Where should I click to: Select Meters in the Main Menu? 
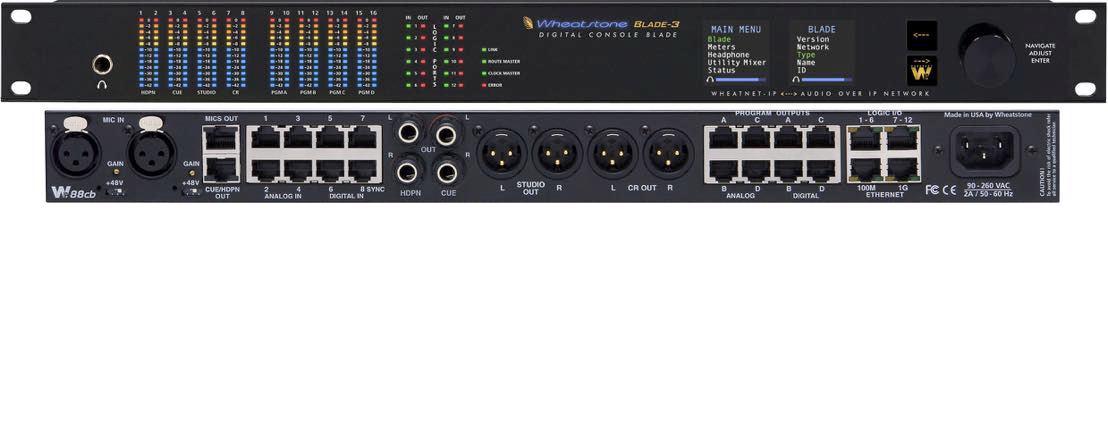721,47
